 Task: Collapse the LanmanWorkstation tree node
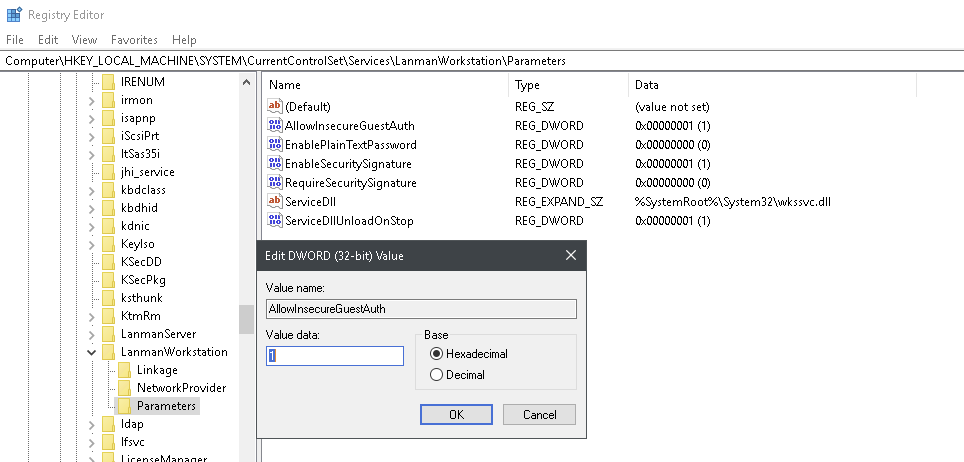pyautogui.click(x=92, y=352)
